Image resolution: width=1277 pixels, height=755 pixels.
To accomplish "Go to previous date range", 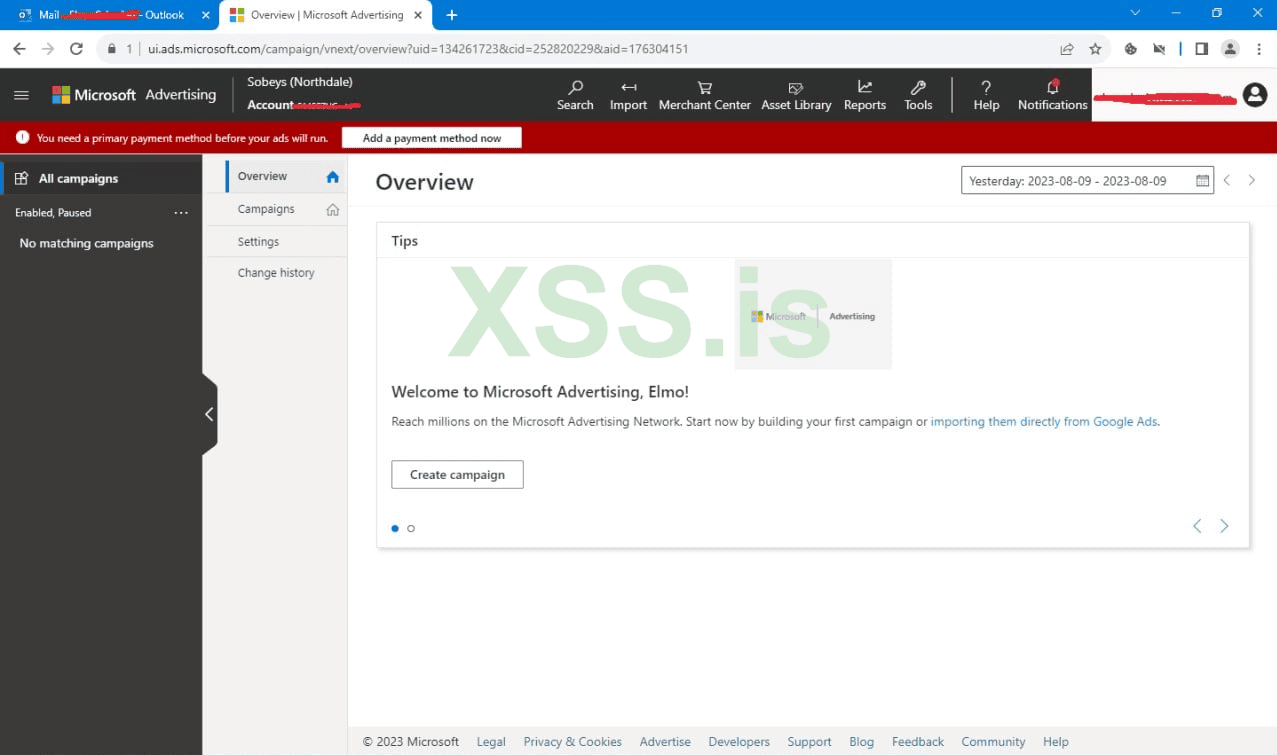I will pyautogui.click(x=1227, y=180).
